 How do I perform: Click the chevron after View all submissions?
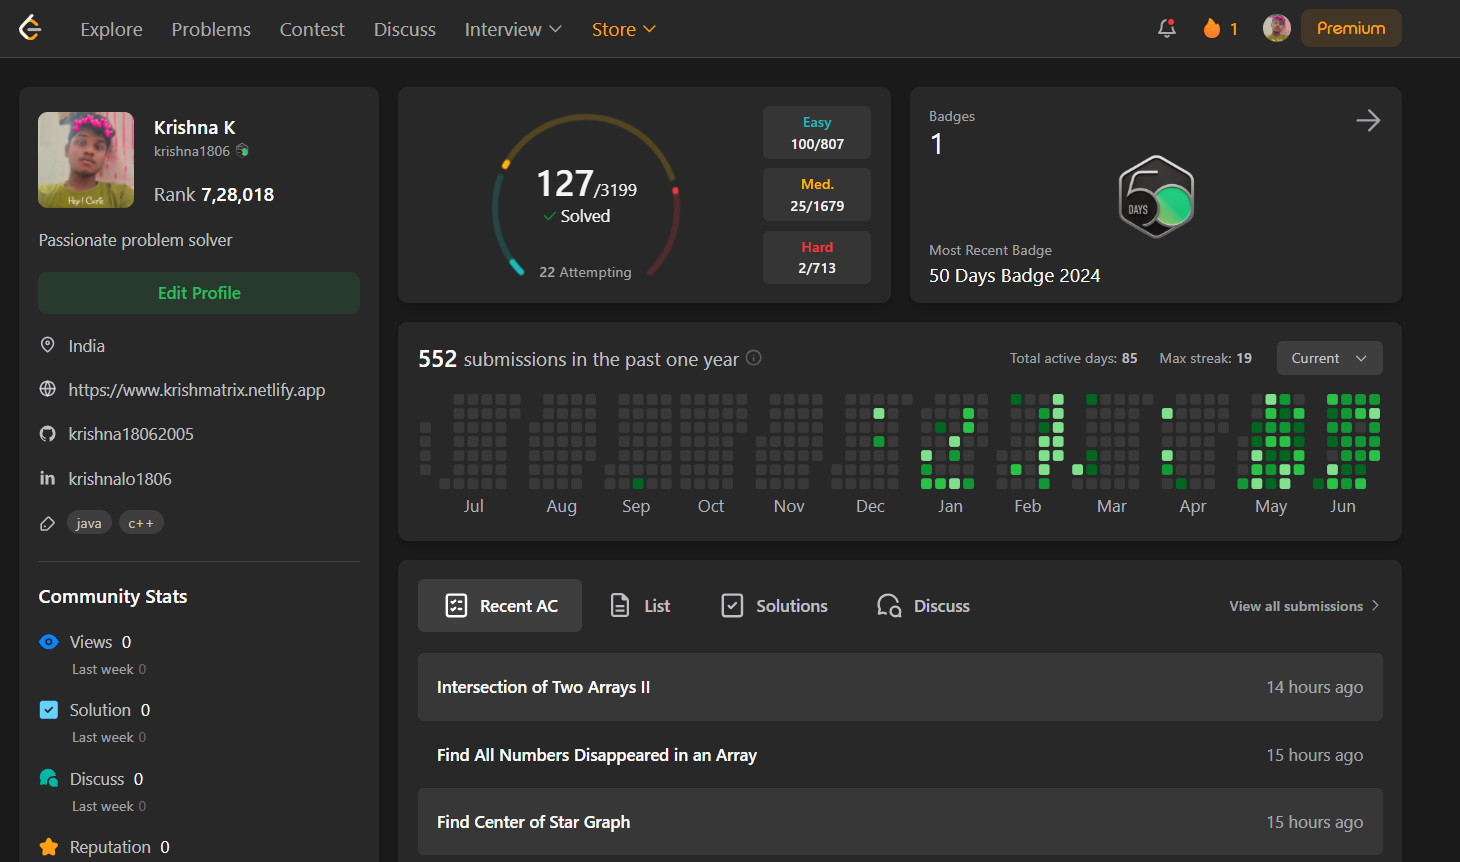click(x=1375, y=605)
